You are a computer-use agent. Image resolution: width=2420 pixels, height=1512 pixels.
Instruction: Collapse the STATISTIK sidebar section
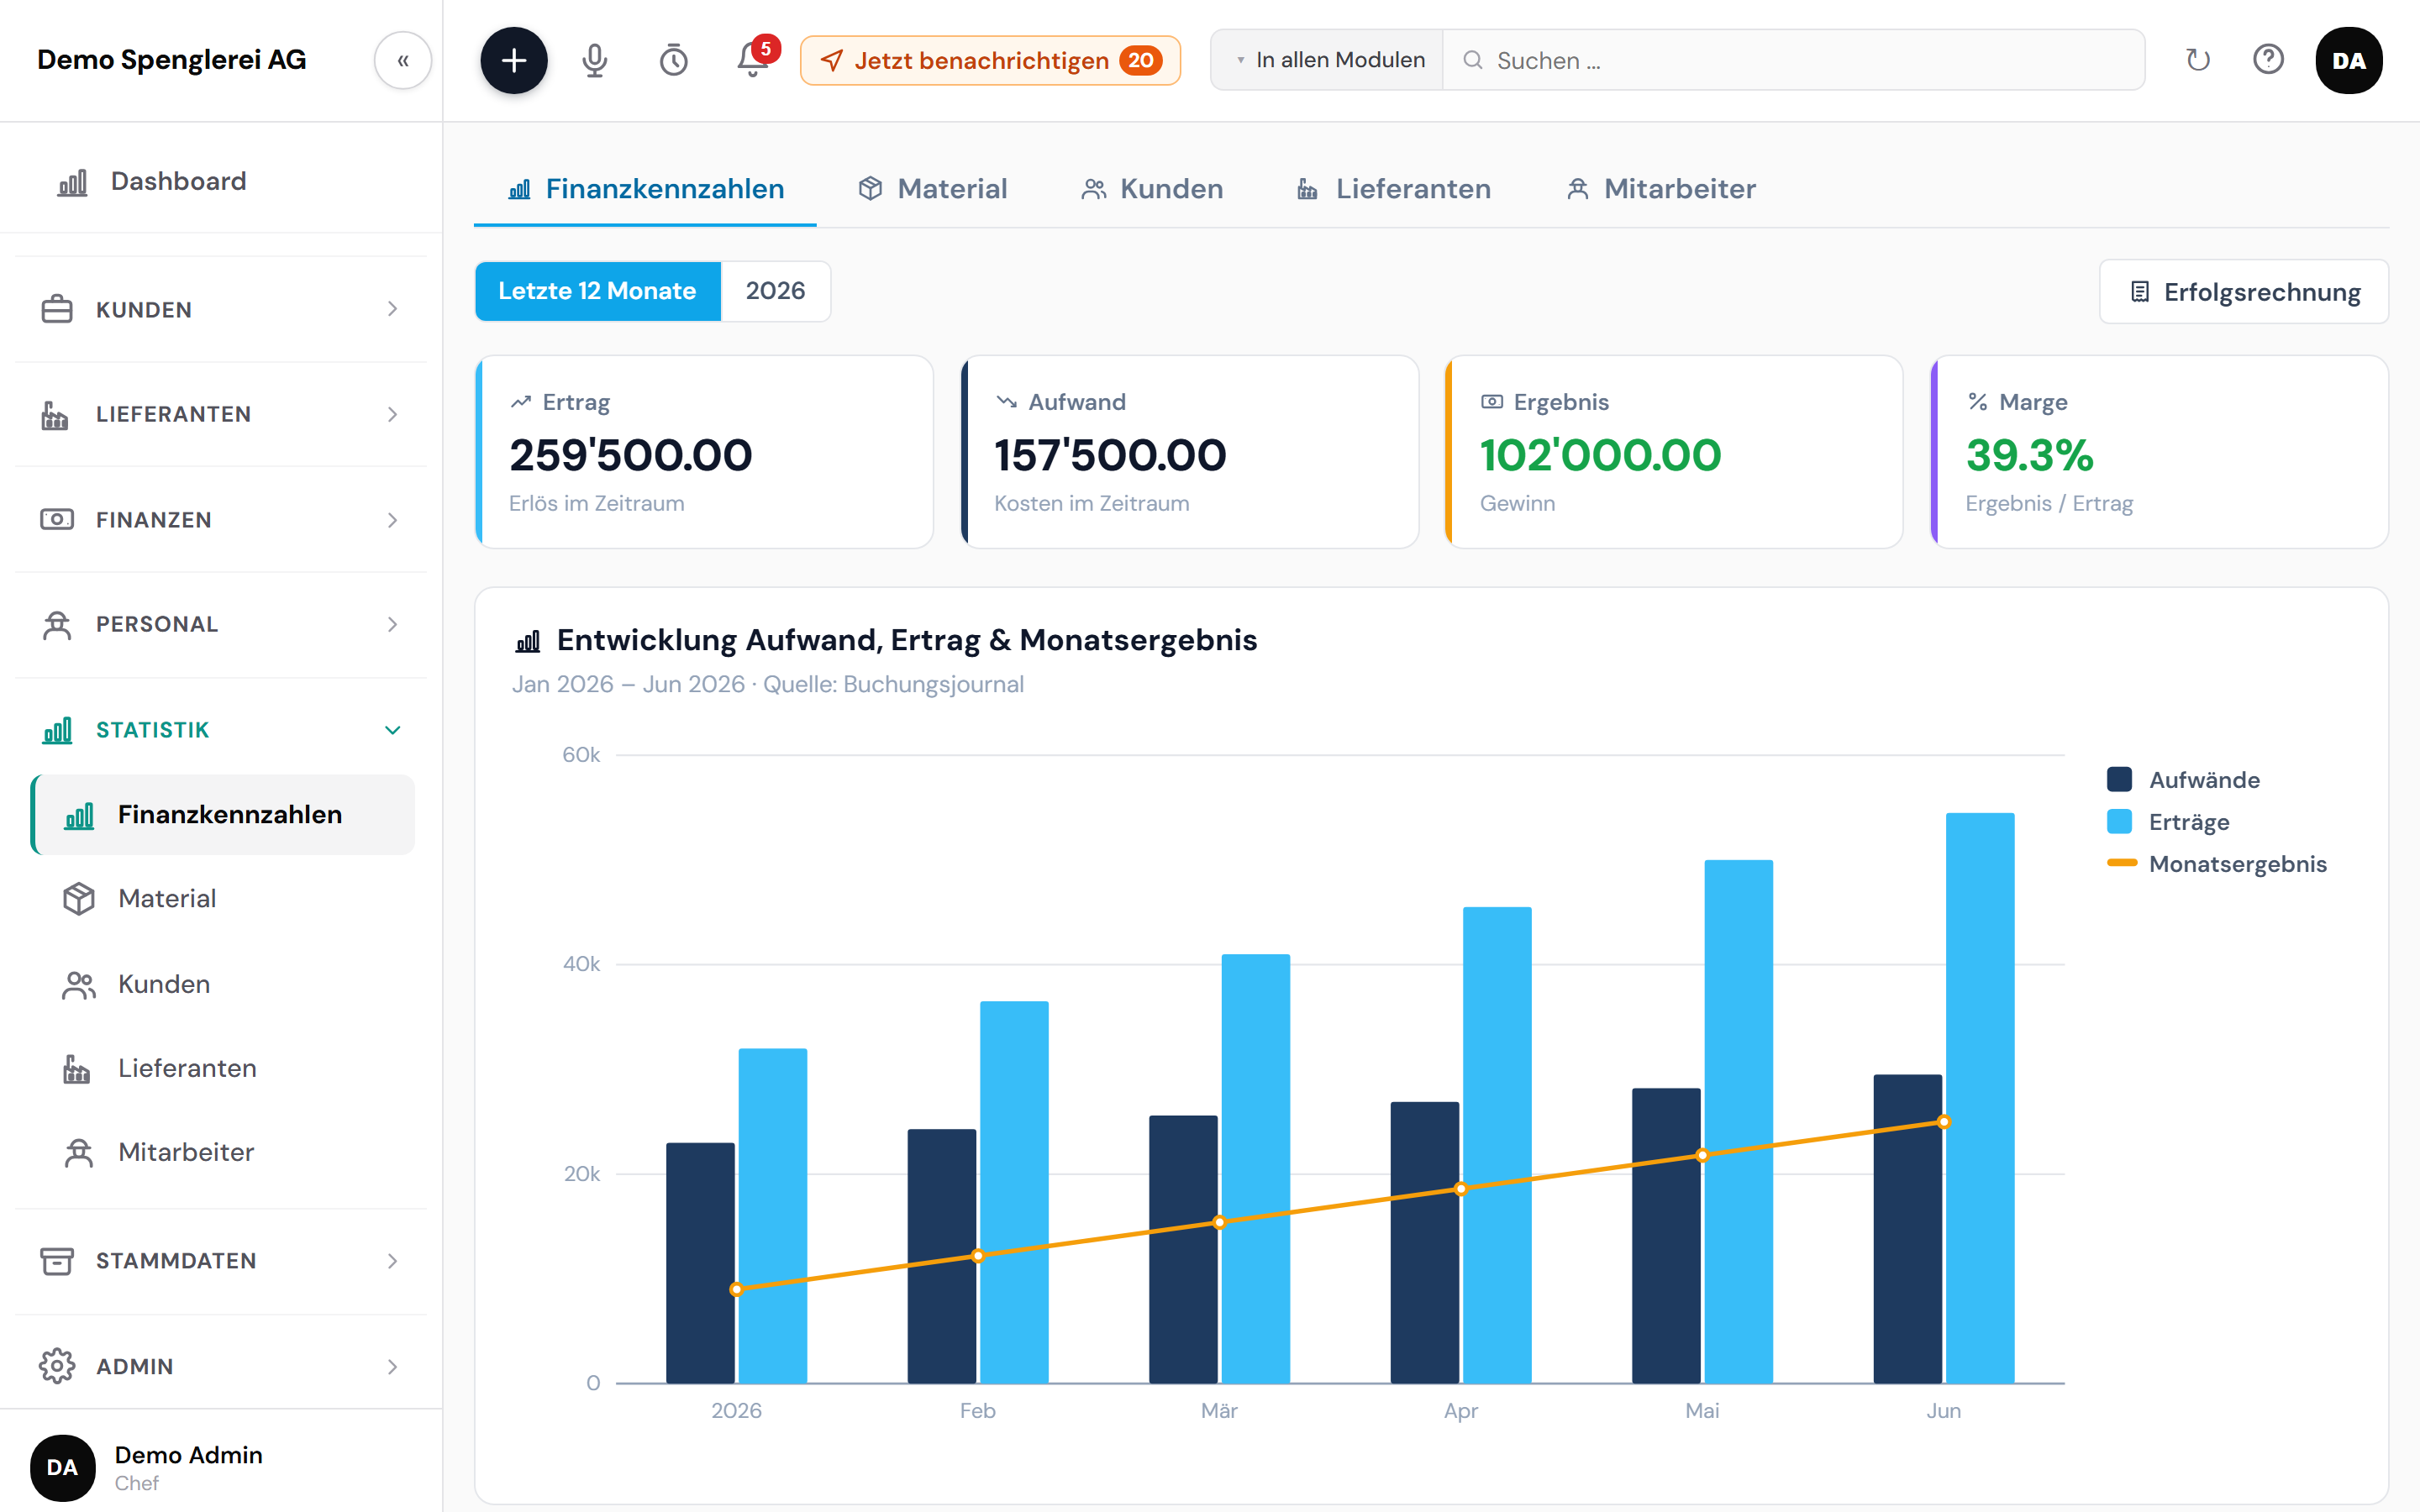221,730
